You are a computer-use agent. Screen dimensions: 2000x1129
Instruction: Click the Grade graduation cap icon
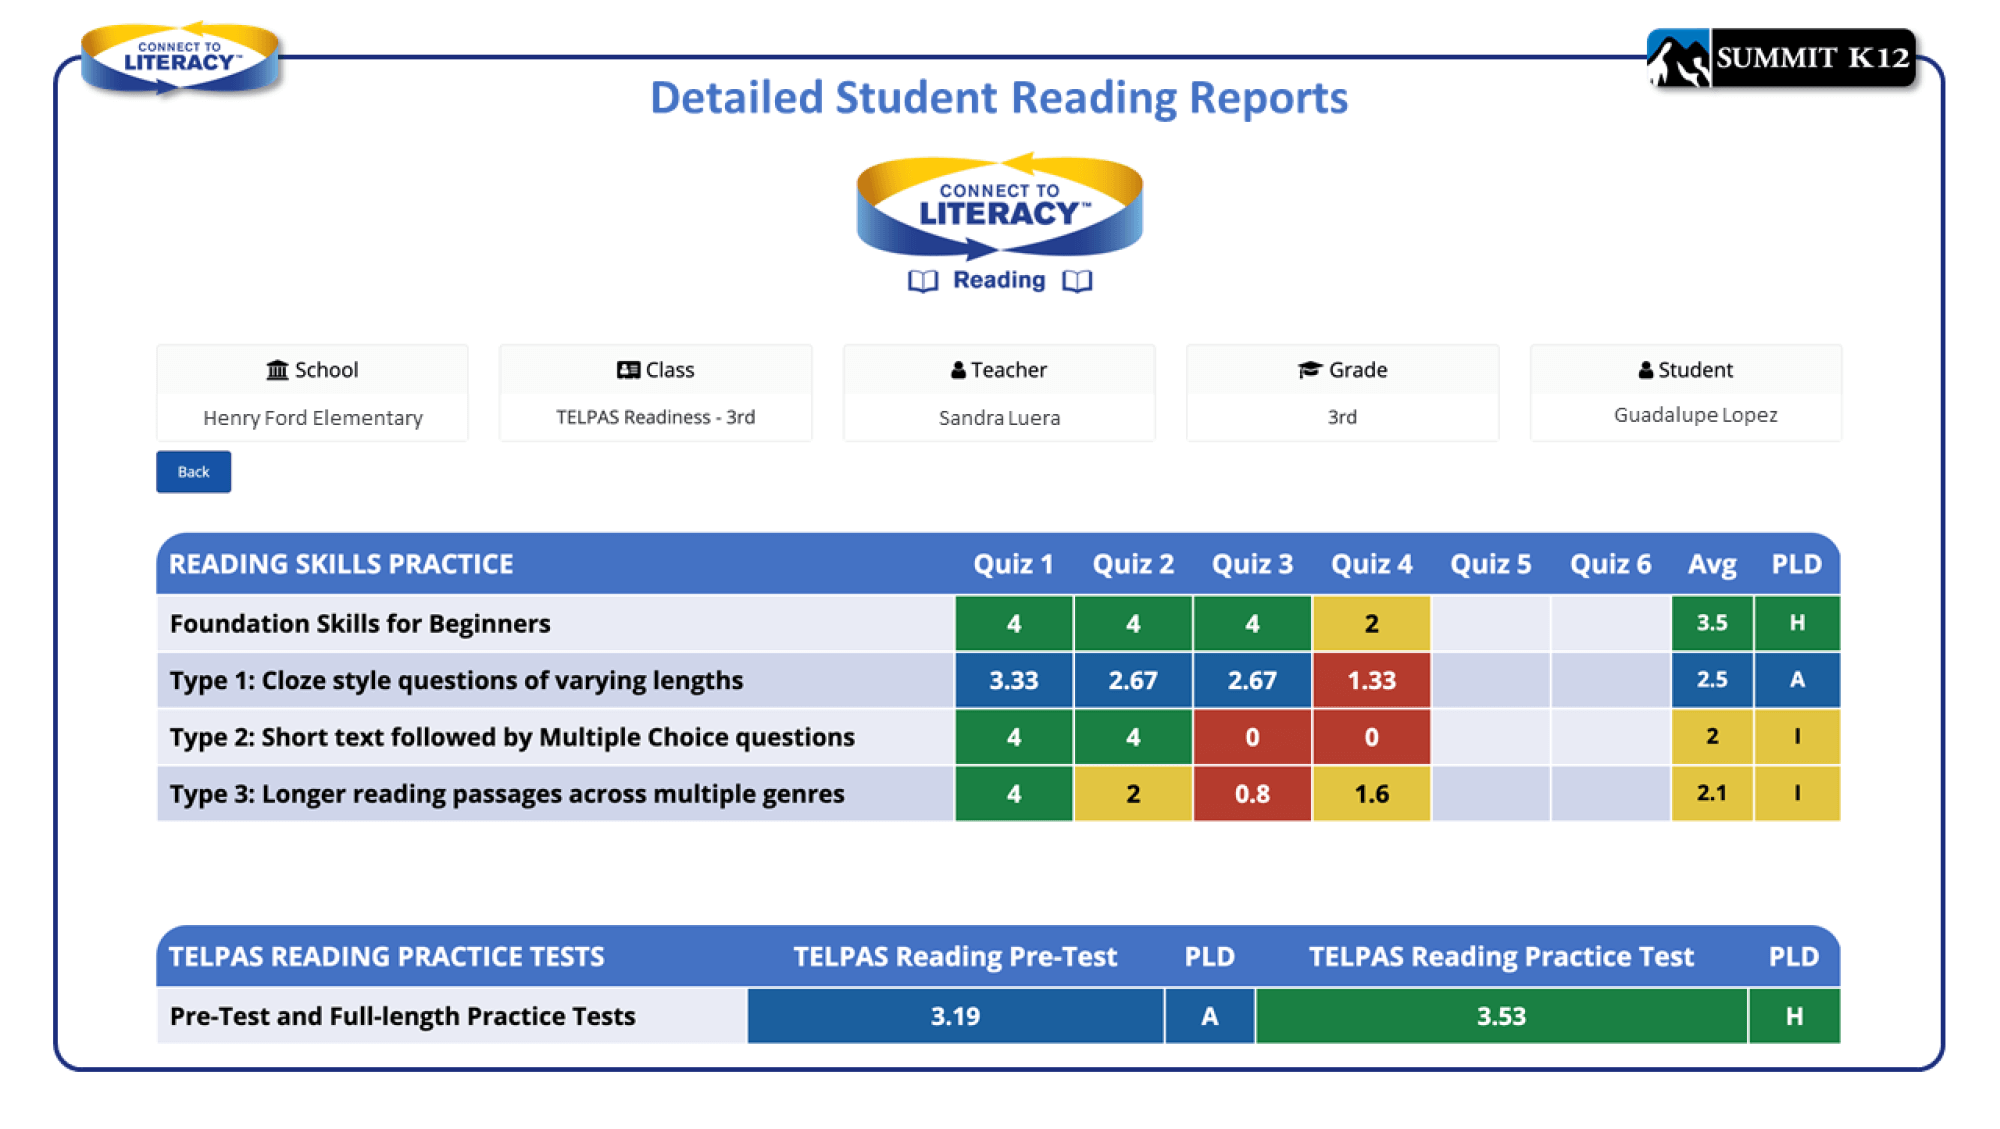(1310, 370)
